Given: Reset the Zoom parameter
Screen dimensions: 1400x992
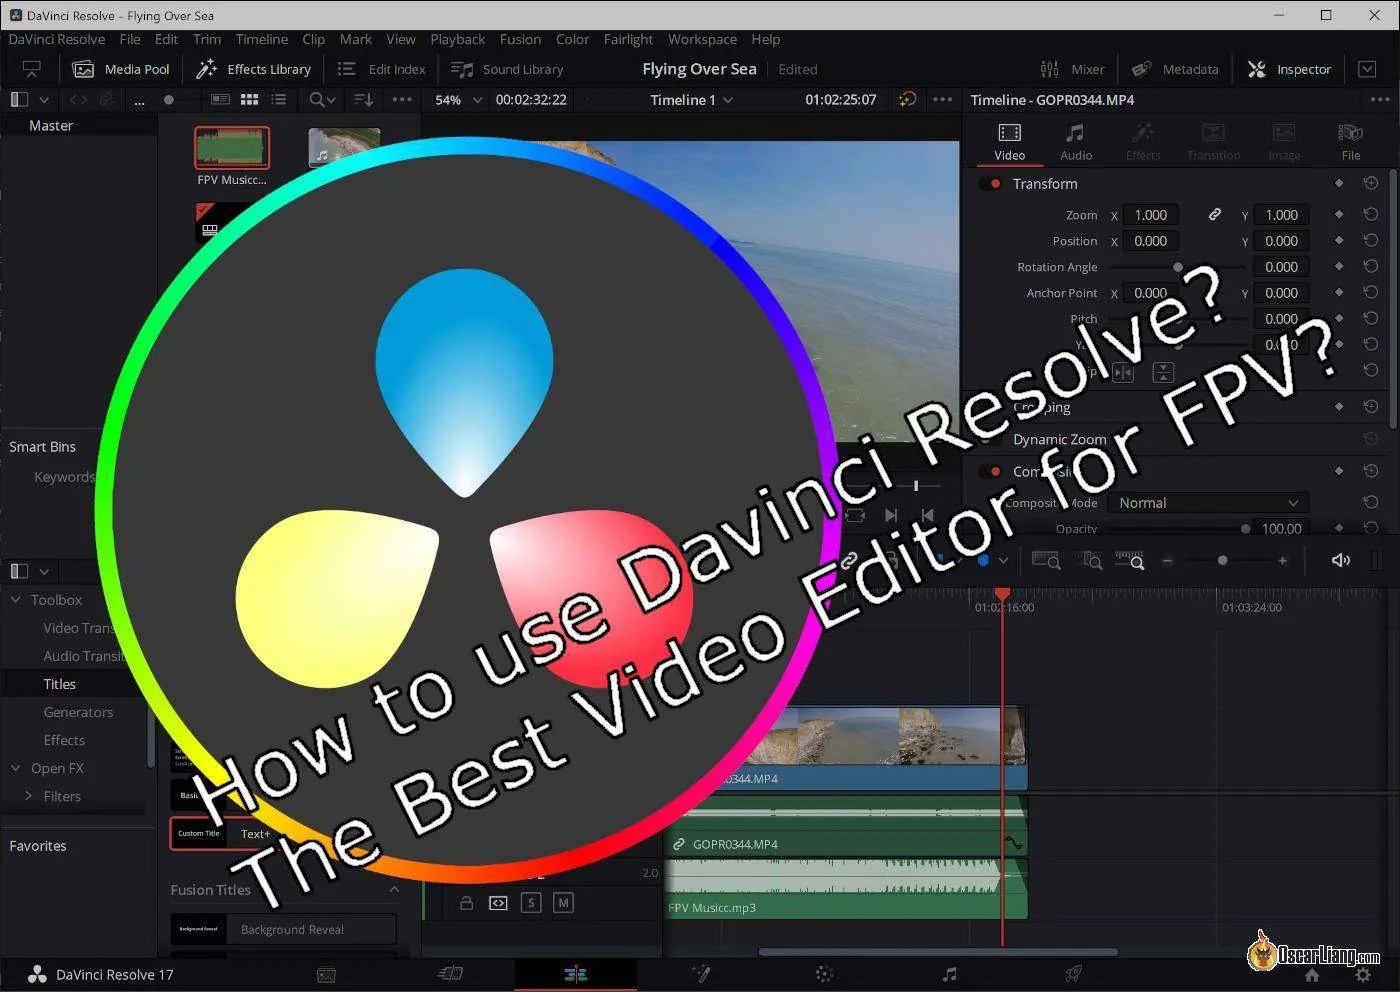Looking at the screenshot, I should click(1371, 215).
